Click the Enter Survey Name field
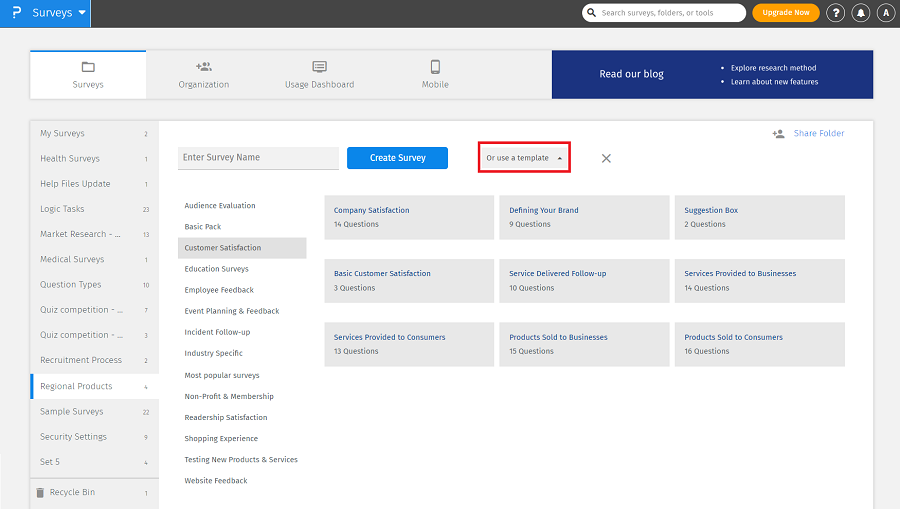 click(258, 158)
